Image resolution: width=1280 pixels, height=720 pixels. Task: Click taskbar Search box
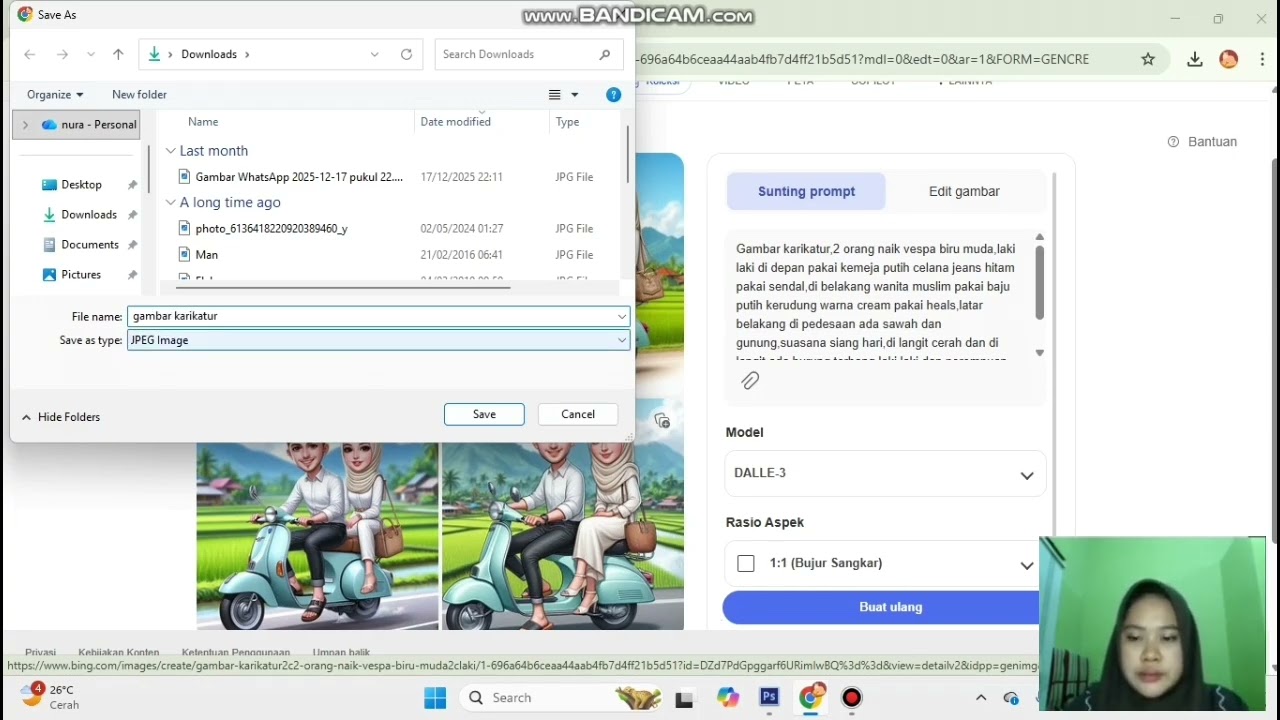click(x=562, y=698)
